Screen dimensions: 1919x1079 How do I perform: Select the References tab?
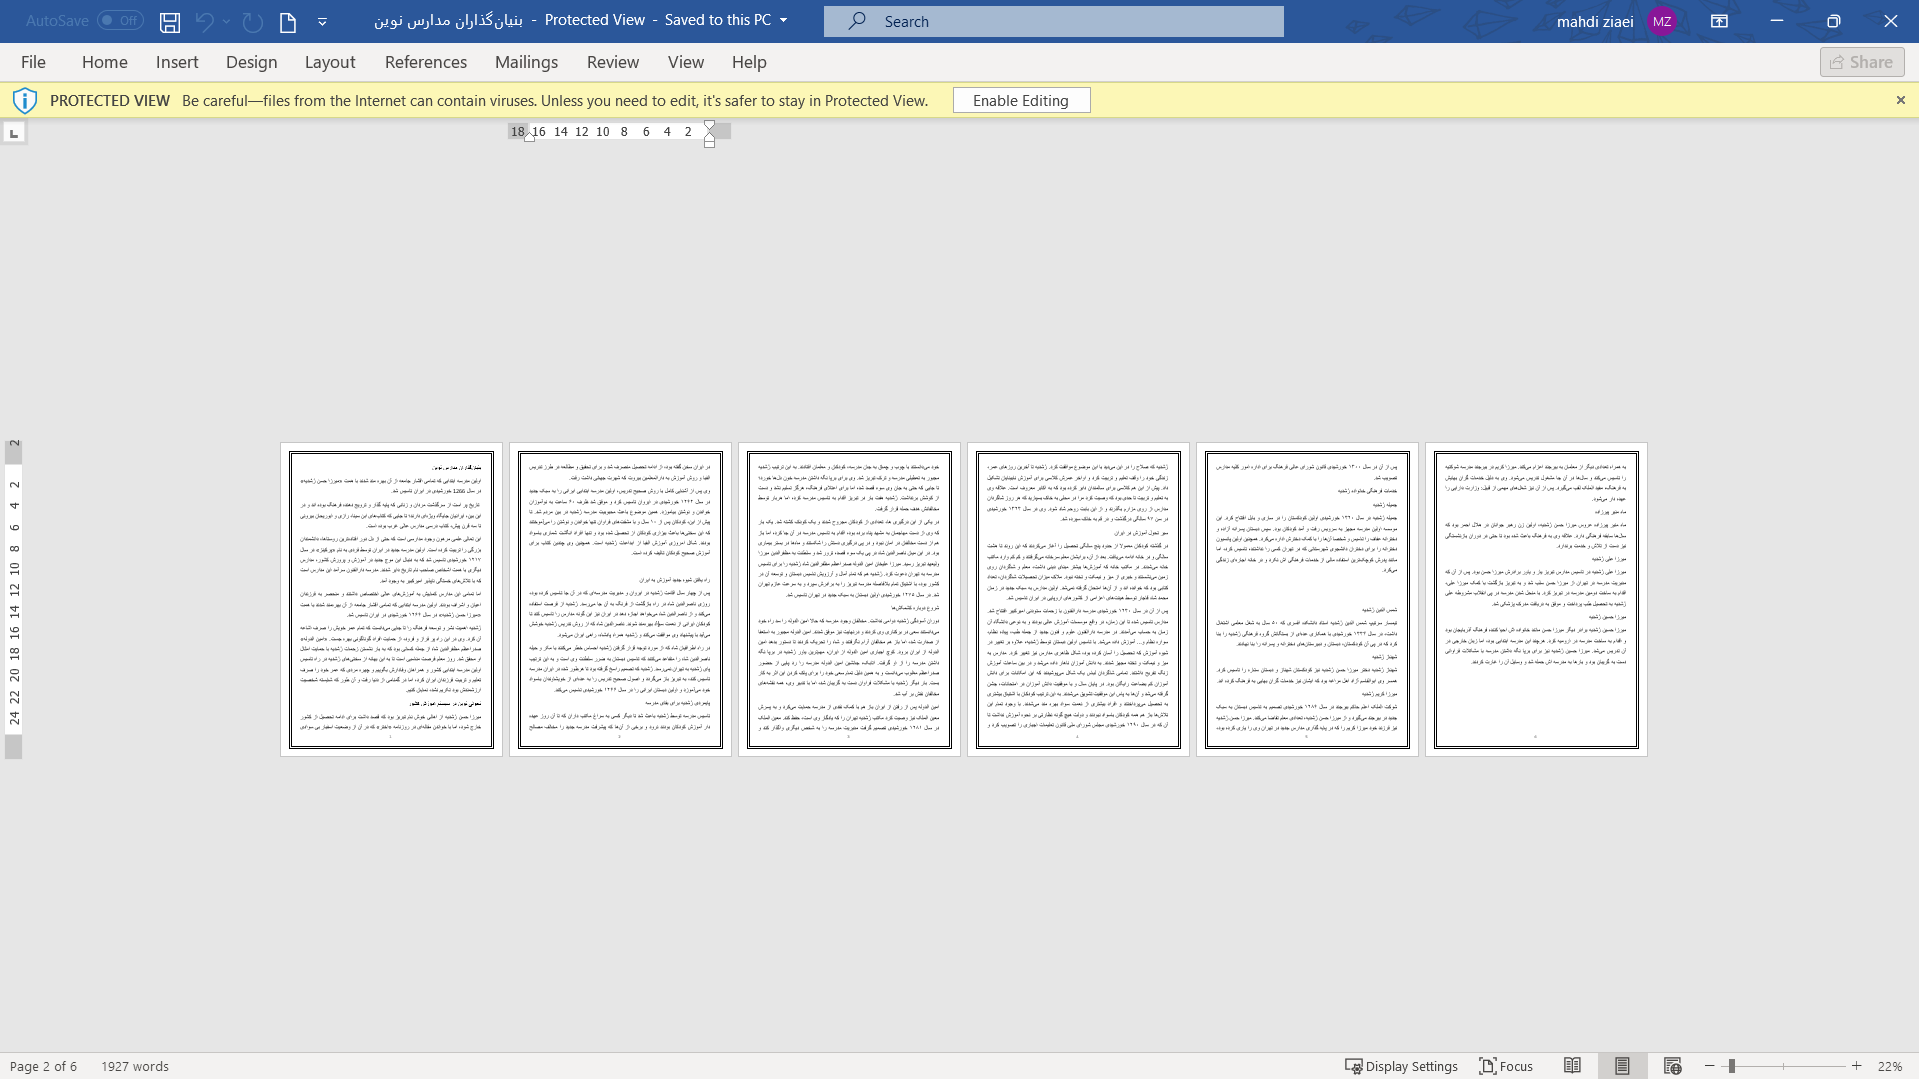[x=426, y=62]
